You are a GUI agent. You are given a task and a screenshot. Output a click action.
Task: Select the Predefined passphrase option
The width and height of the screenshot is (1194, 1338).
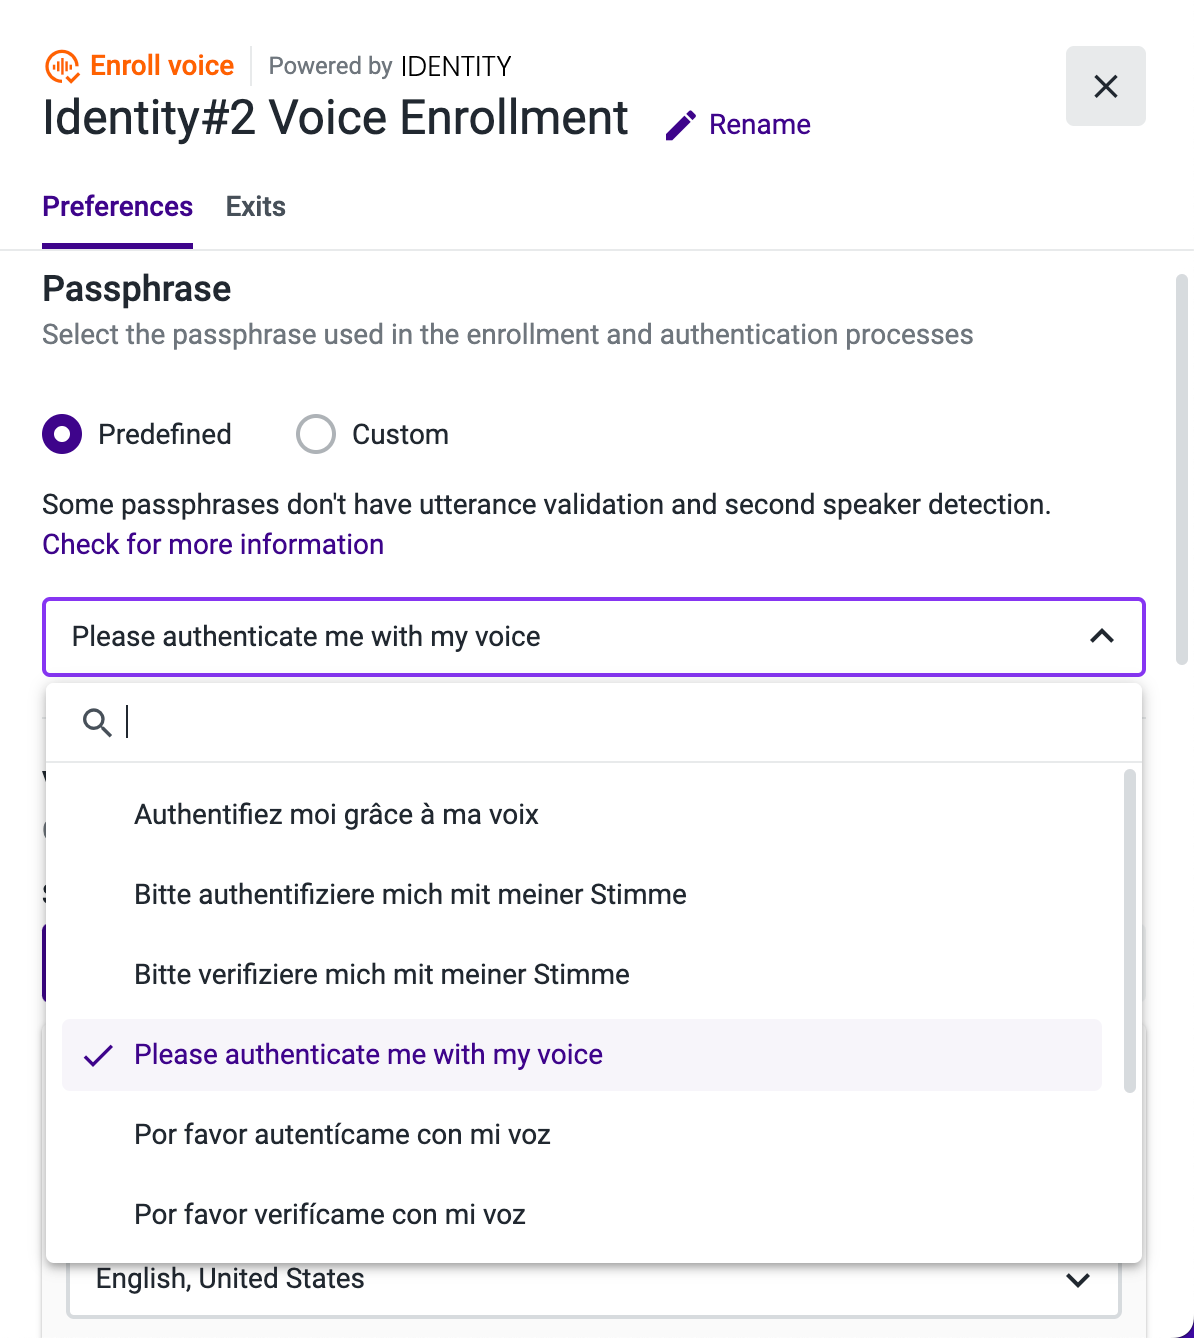[61, 434]
